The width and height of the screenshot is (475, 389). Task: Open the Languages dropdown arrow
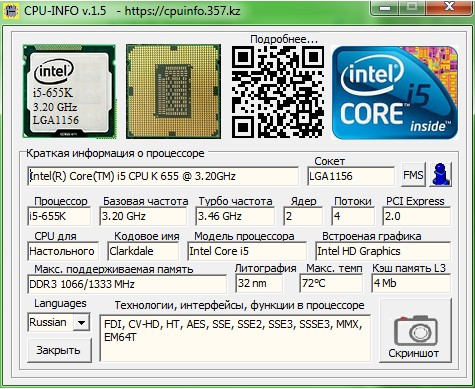click(x=81, y=322)
